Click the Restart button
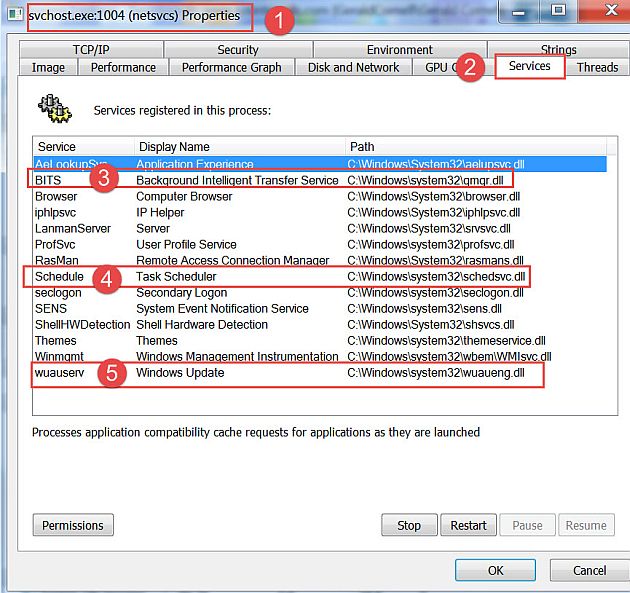This screenshot has width=630, height=593. [x=468, y=525]
